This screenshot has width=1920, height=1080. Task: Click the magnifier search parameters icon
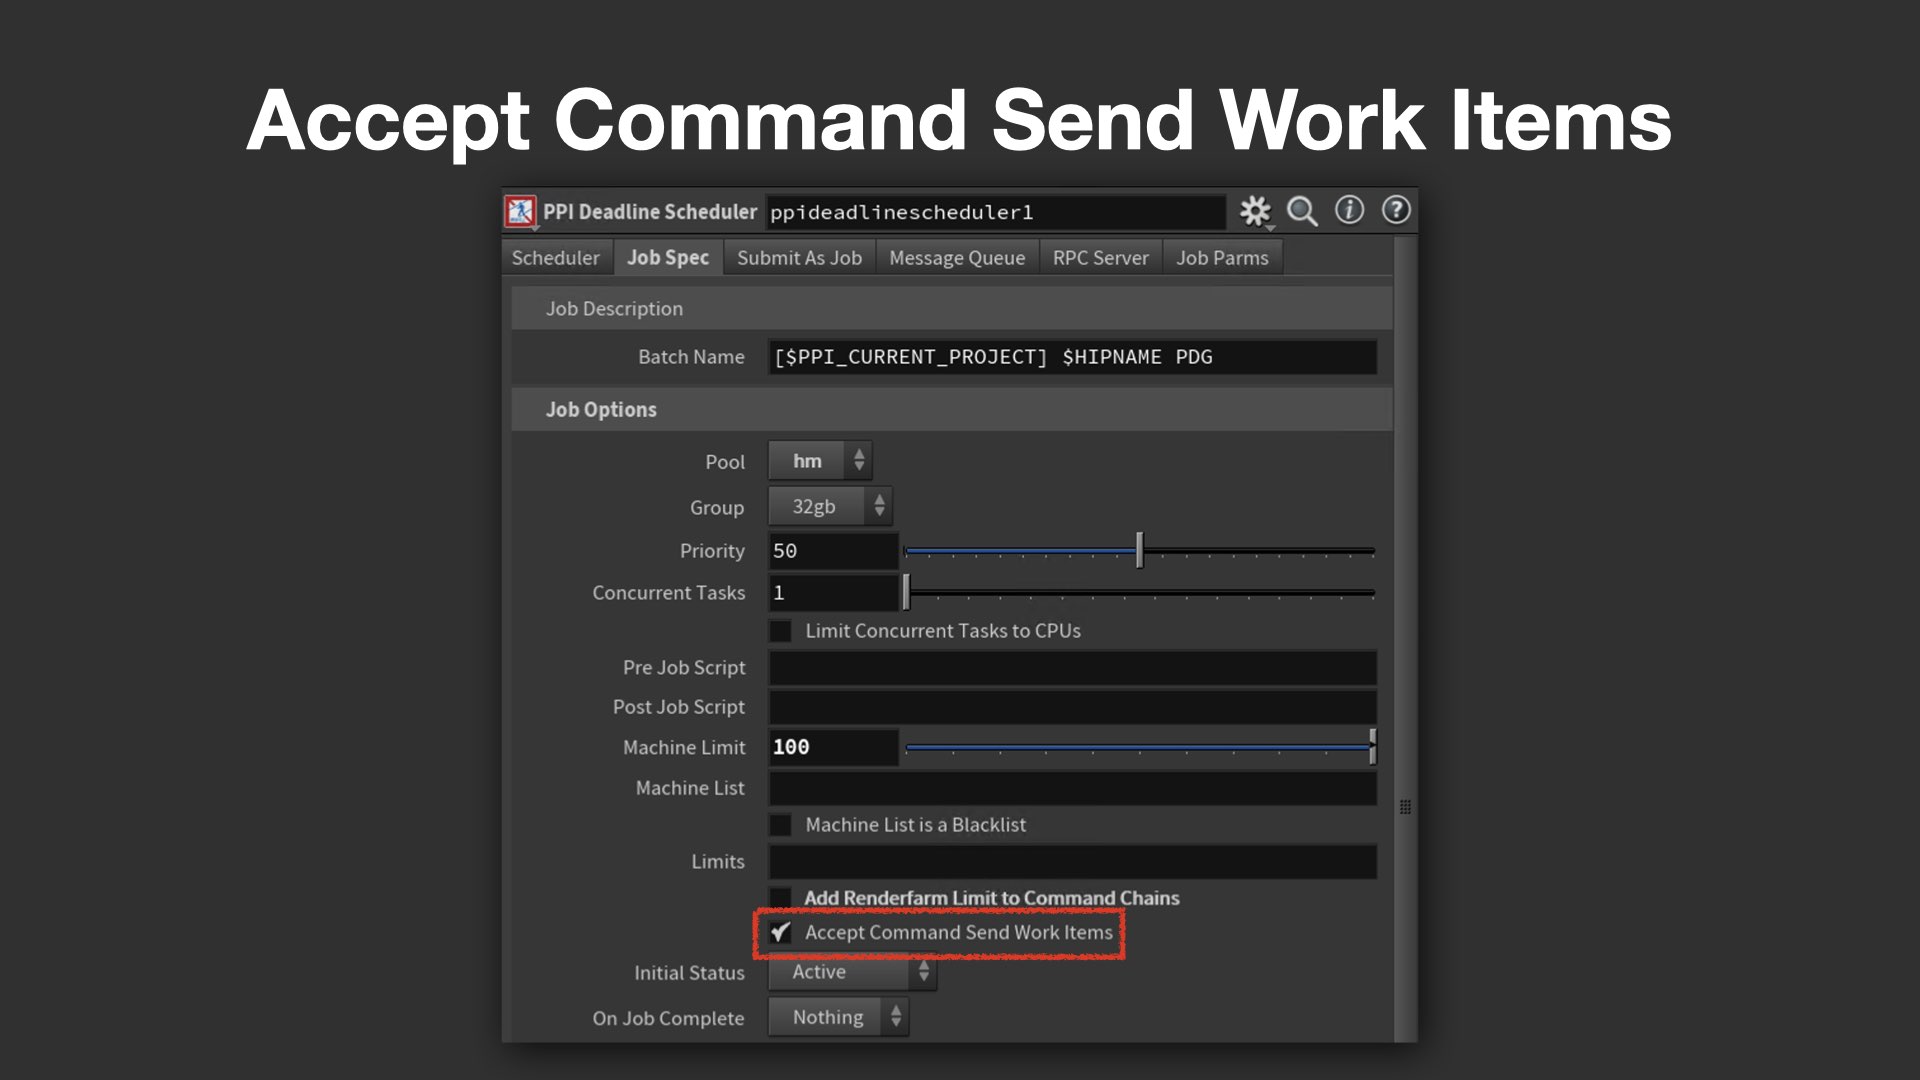(1302, 211)
